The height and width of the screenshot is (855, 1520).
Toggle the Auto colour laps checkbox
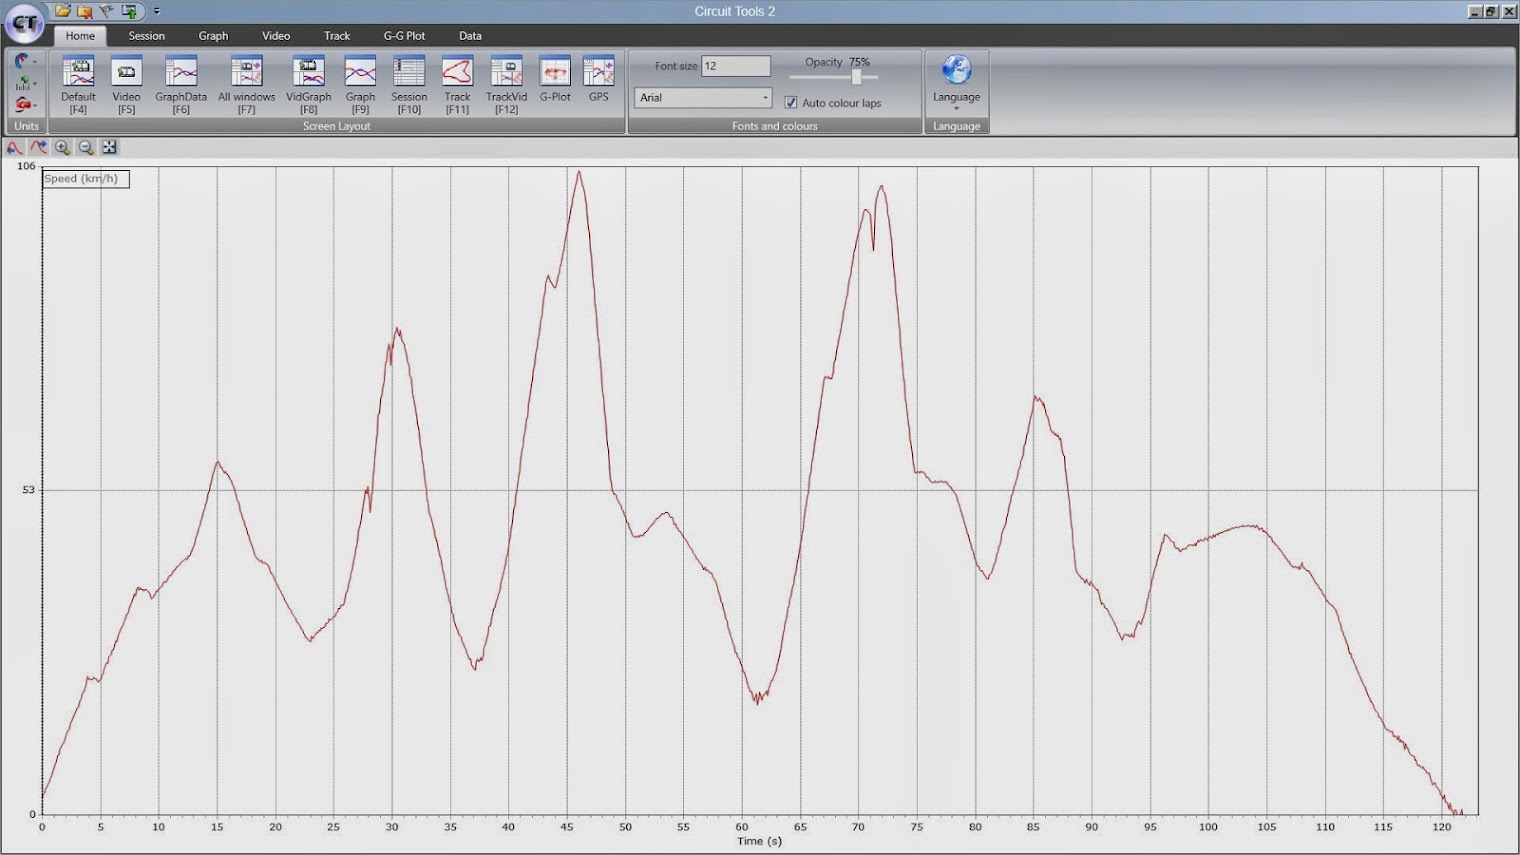coord(791,103)
